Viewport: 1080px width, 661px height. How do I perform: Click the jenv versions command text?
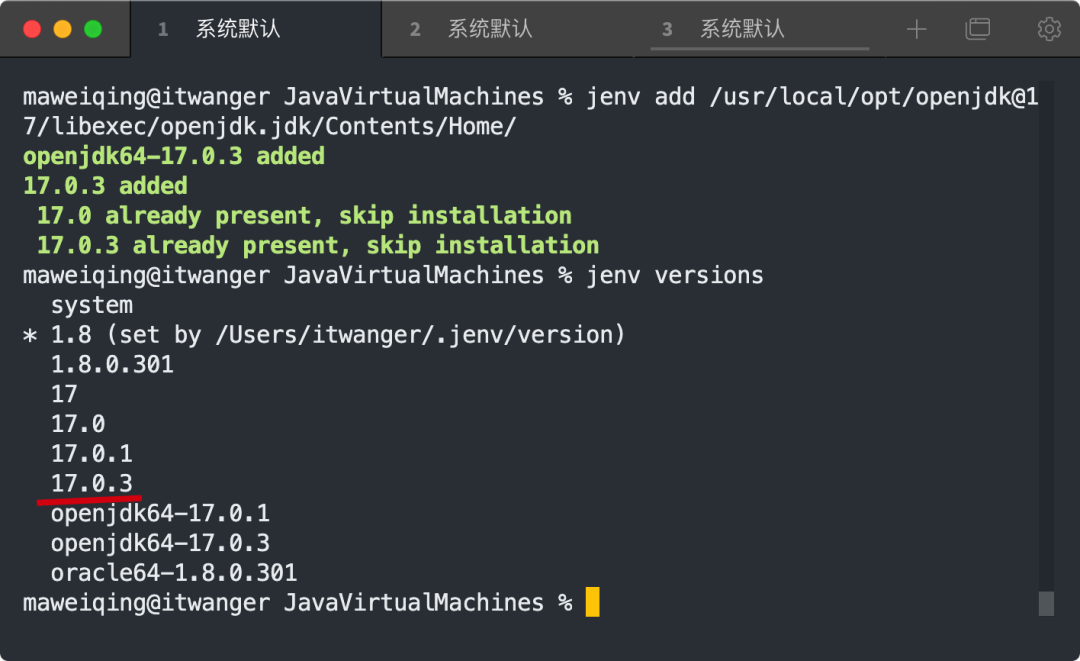pos(675,275)
